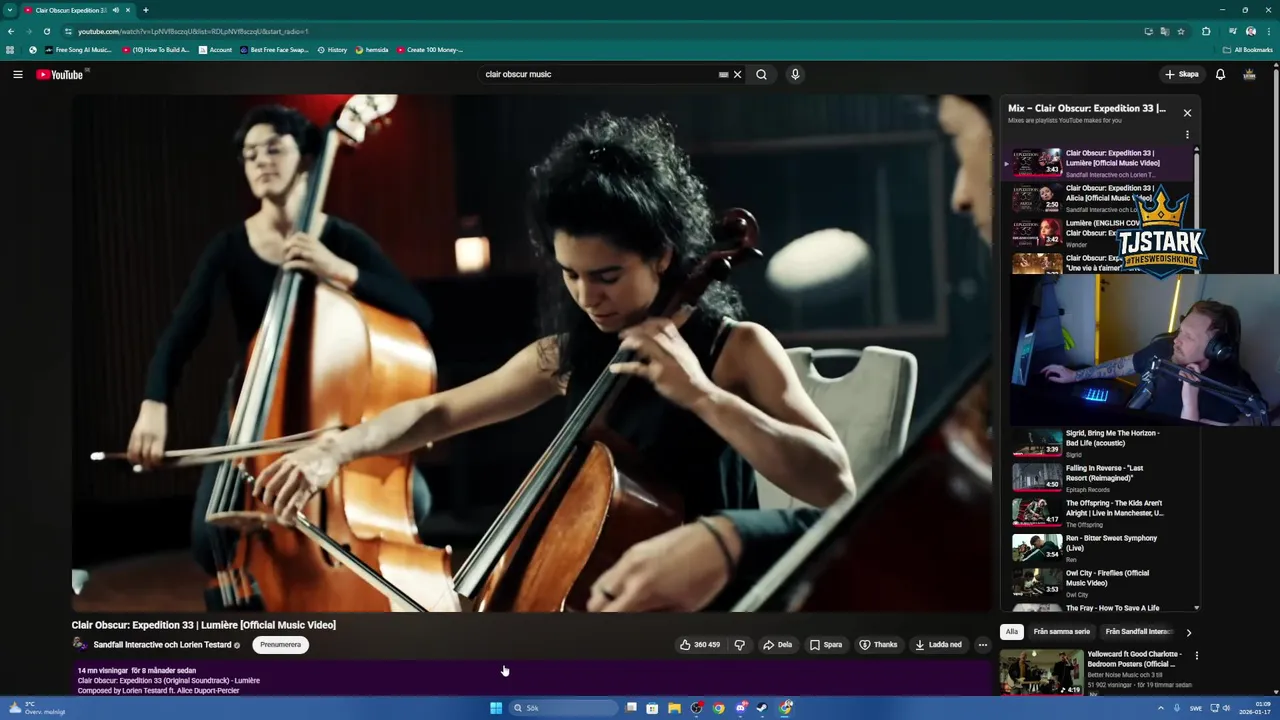1280x720 pixels.
Task: Play Ren Bitter Sweet Symphony Live
Action: [x=1098, y=548]
